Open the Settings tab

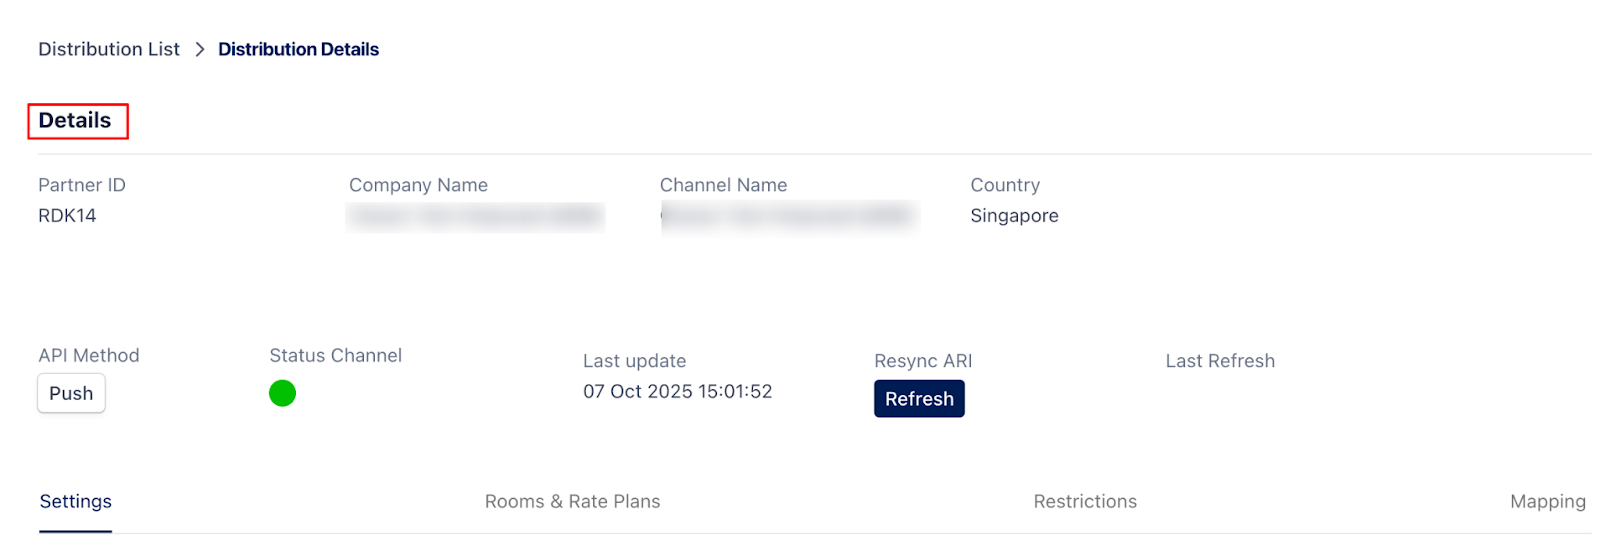pyautogui.click(x=76, y=501)
